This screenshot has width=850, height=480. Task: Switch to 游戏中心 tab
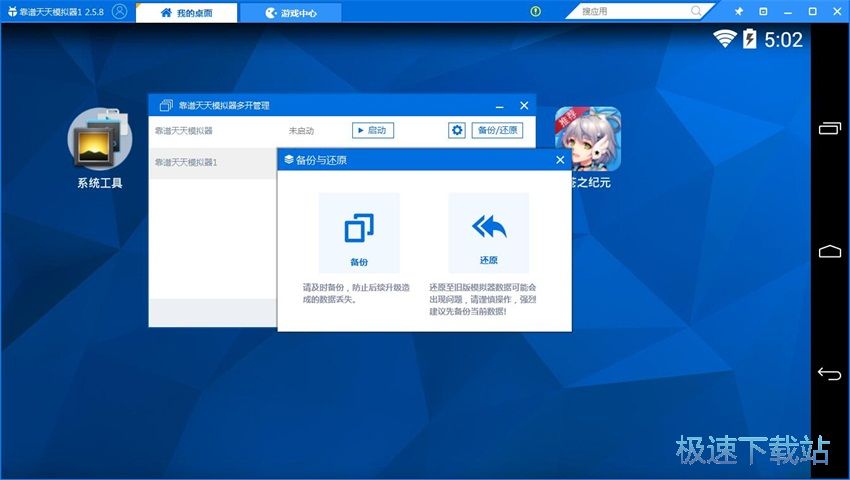click(x=291, y=12)
